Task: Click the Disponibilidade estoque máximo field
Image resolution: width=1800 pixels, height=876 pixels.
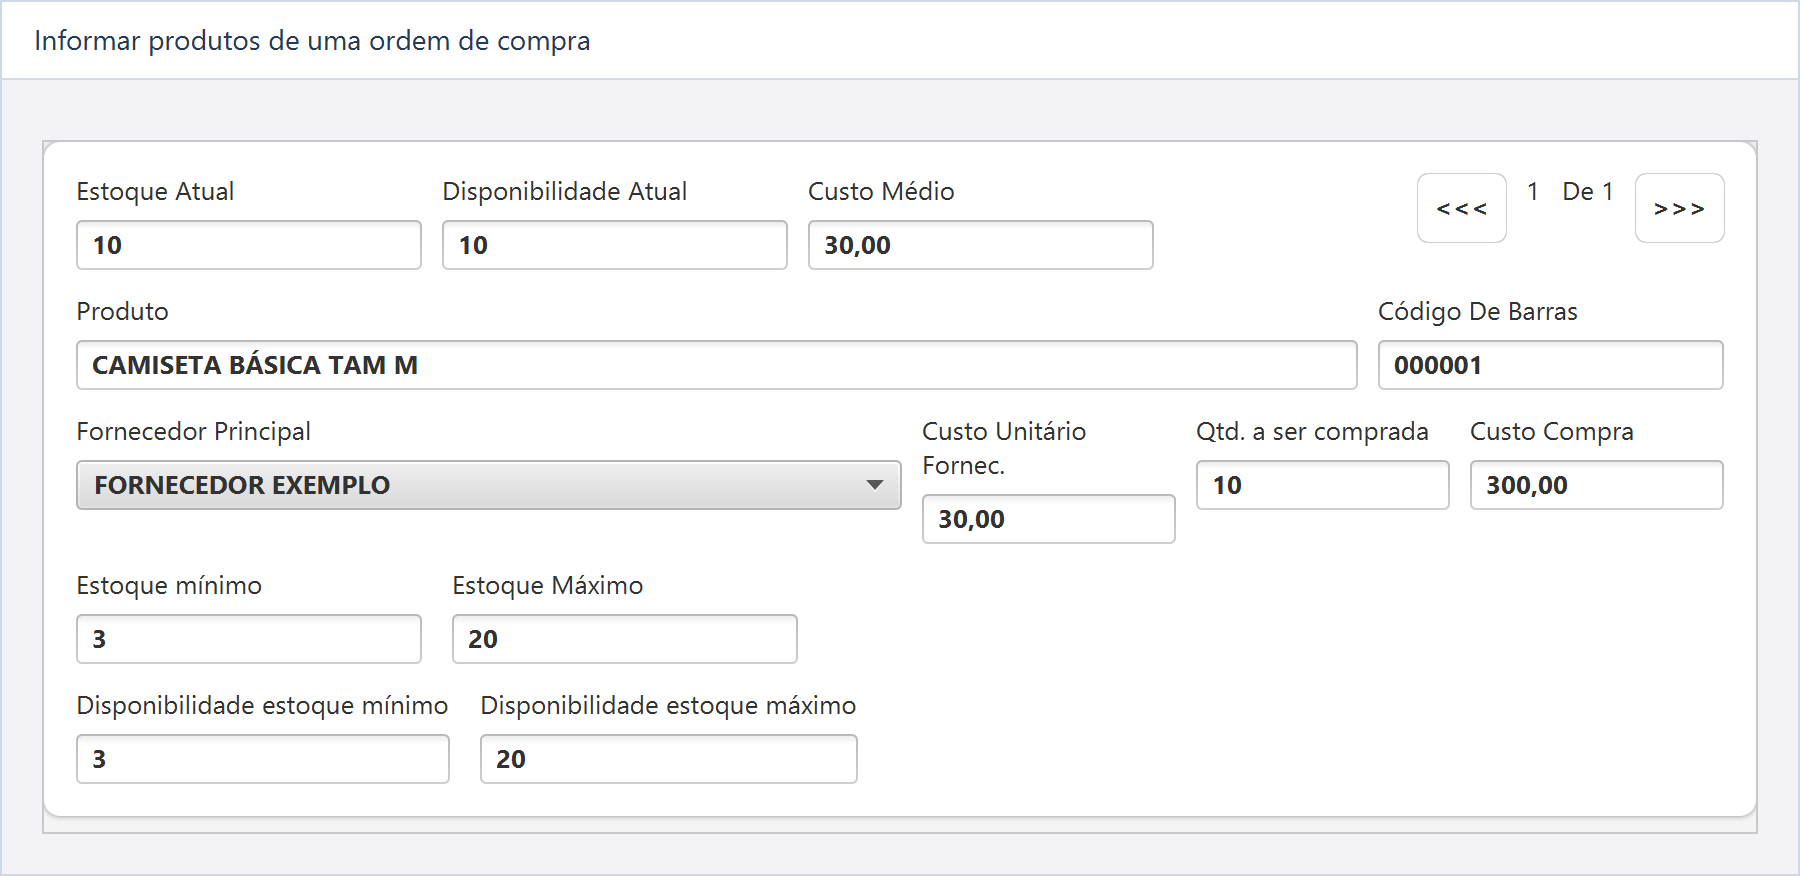Action: [x=669, y=759]
